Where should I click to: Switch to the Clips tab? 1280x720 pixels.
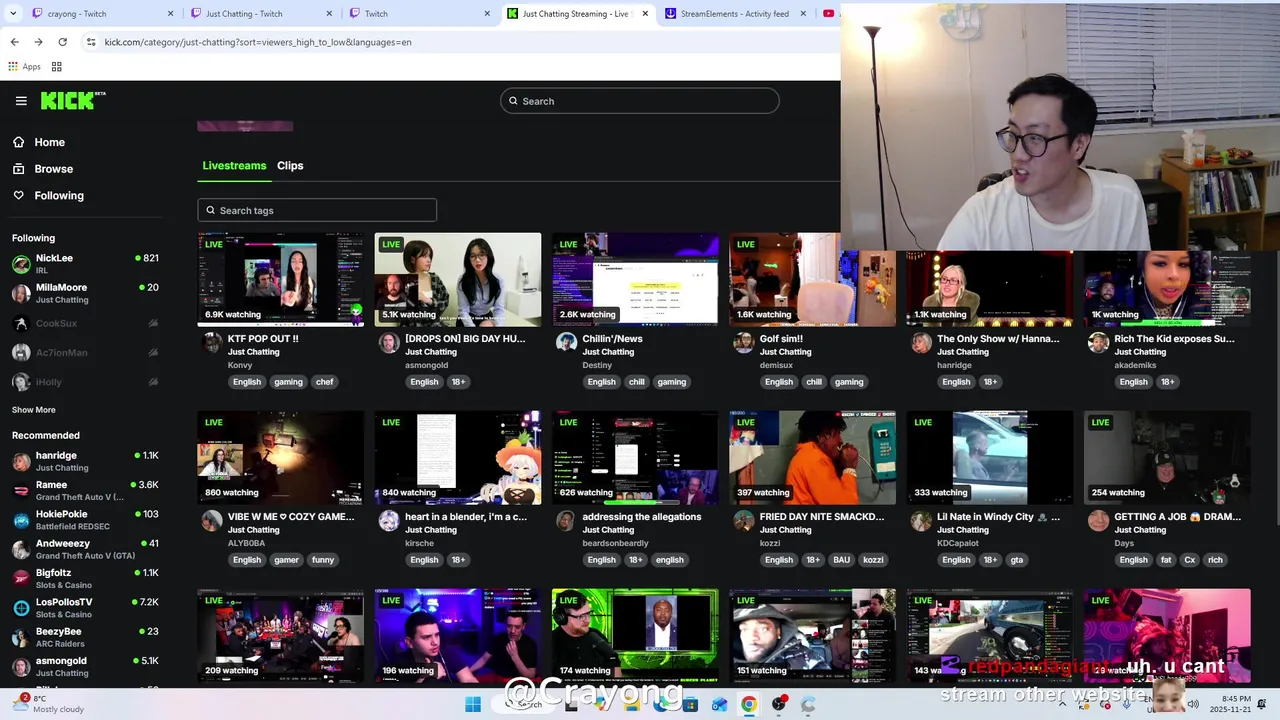(x=290, y=166)
